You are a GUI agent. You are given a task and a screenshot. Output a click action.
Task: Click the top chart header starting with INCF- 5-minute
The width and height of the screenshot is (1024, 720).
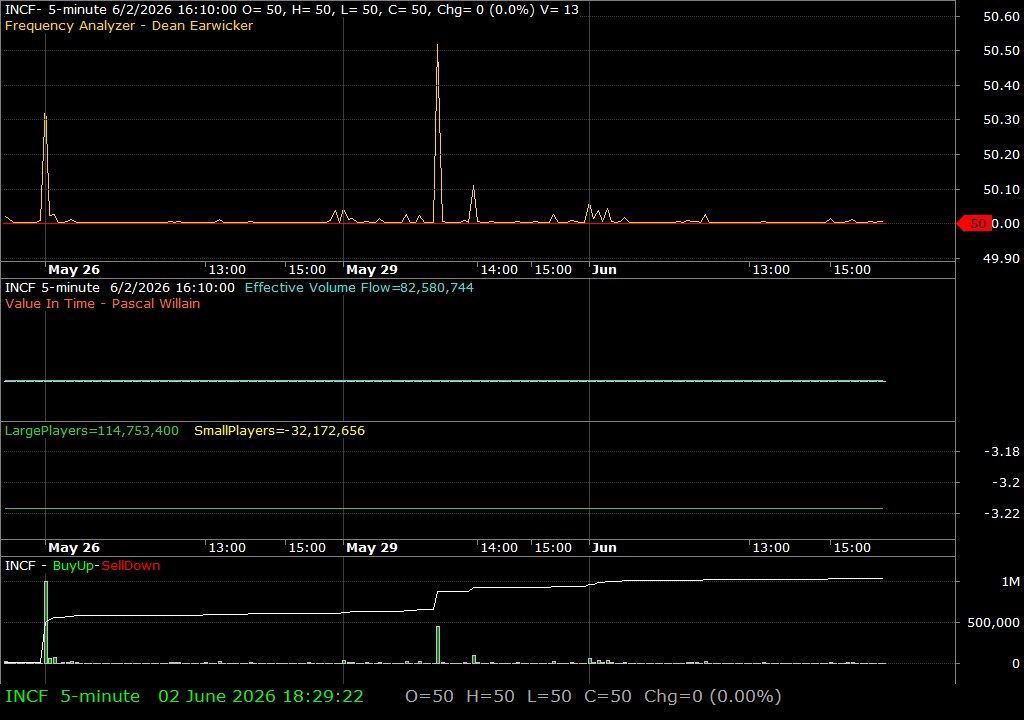(291, 10)
